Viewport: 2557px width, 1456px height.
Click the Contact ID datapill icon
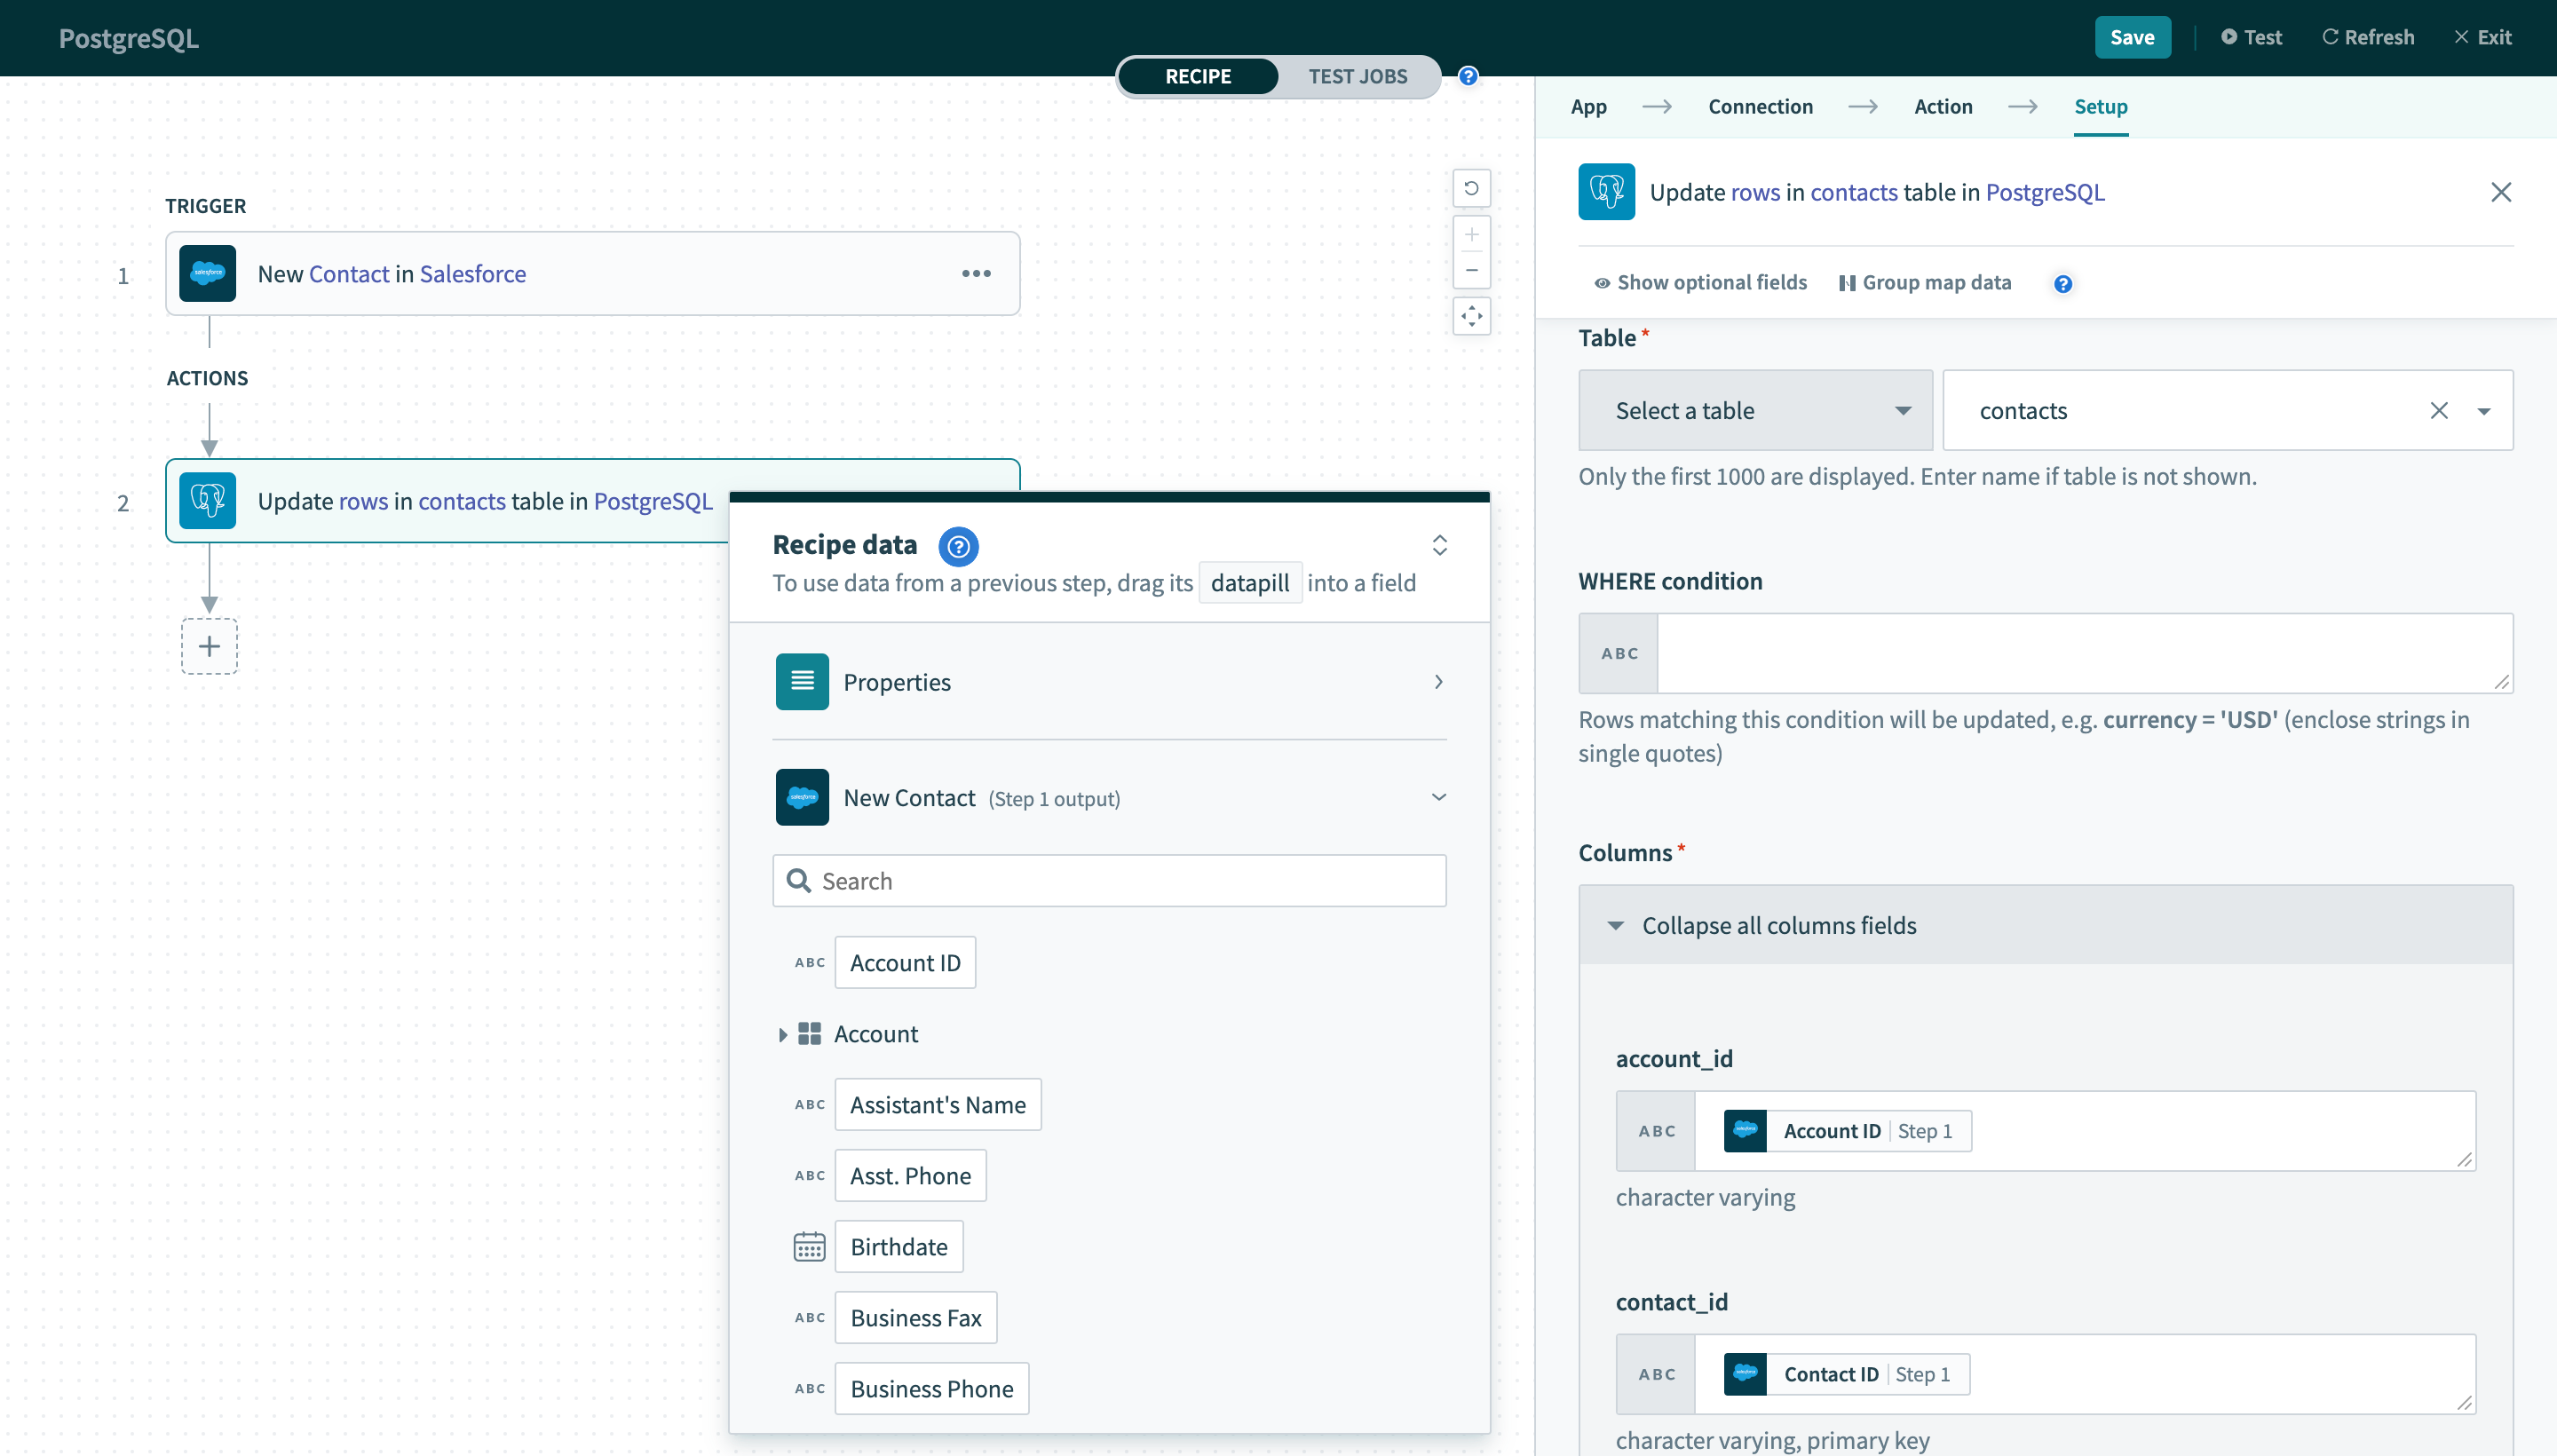1746,1373
